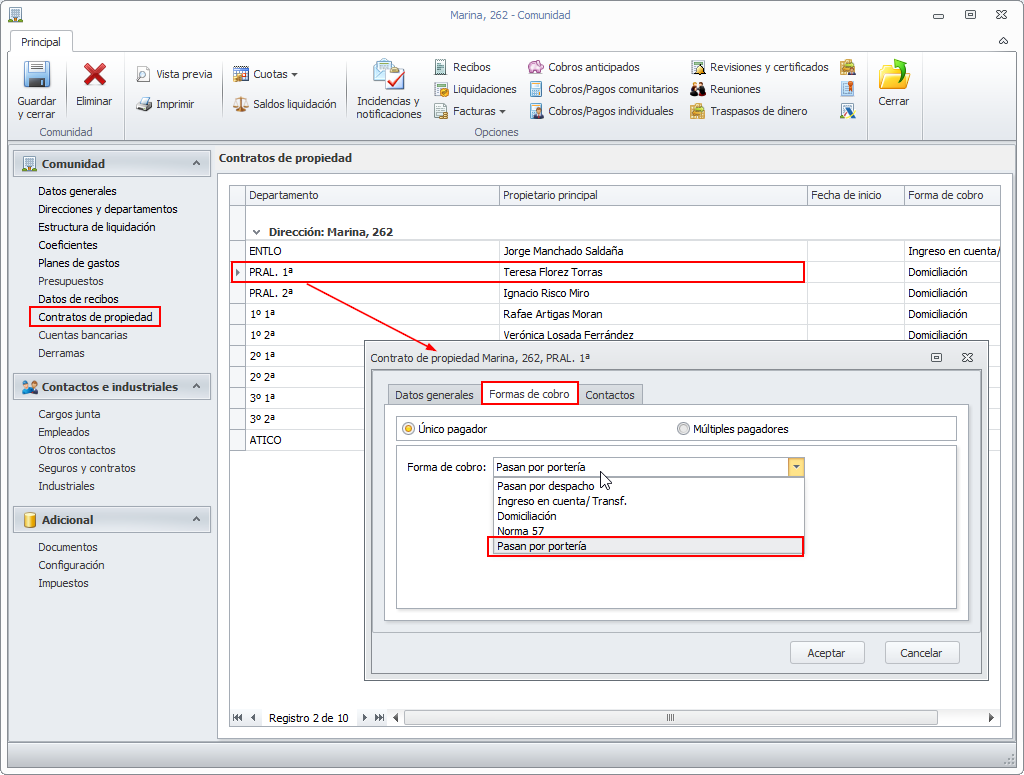Open Cuentas bancarias in sidebar
Viewport: 1024px width, 775px height.
point(83,335)
